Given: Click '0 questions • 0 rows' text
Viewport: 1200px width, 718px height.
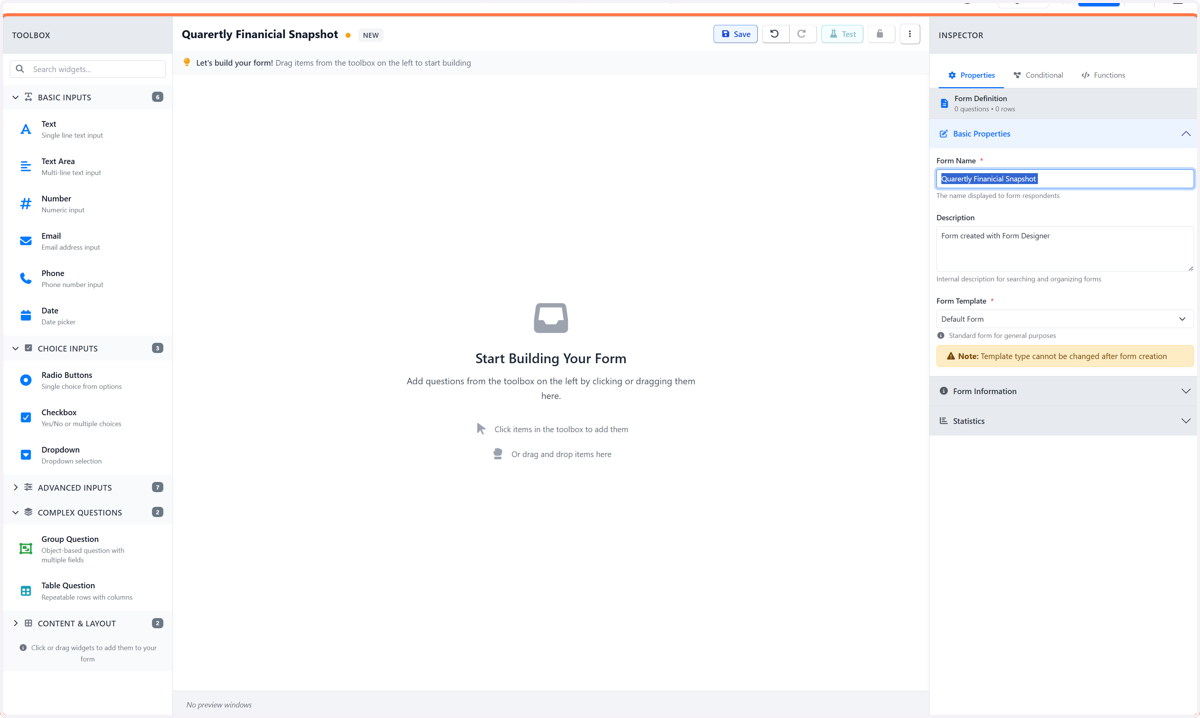Looking at the screenshot, I should pos(985,109).
